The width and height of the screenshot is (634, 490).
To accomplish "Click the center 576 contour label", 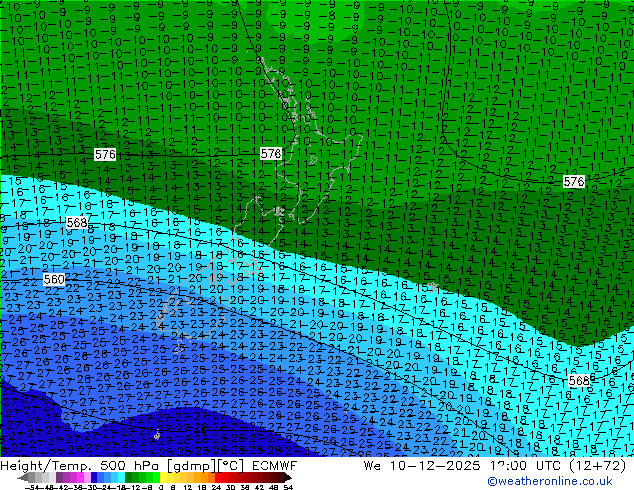I will 271,154.
